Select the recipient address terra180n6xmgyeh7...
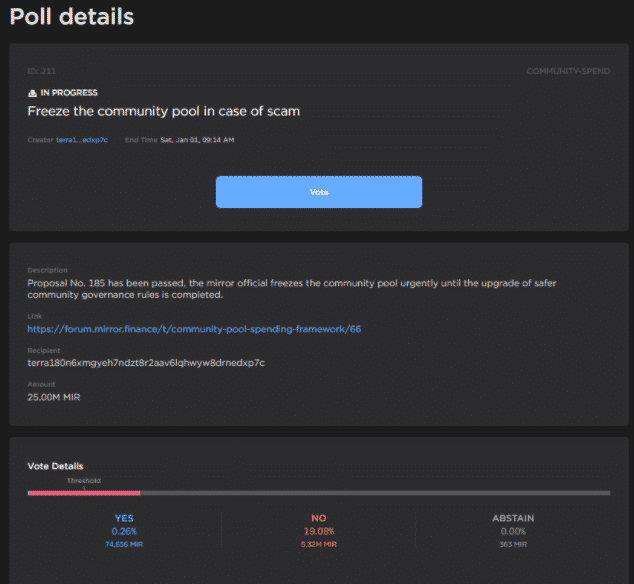 (146, 363)
